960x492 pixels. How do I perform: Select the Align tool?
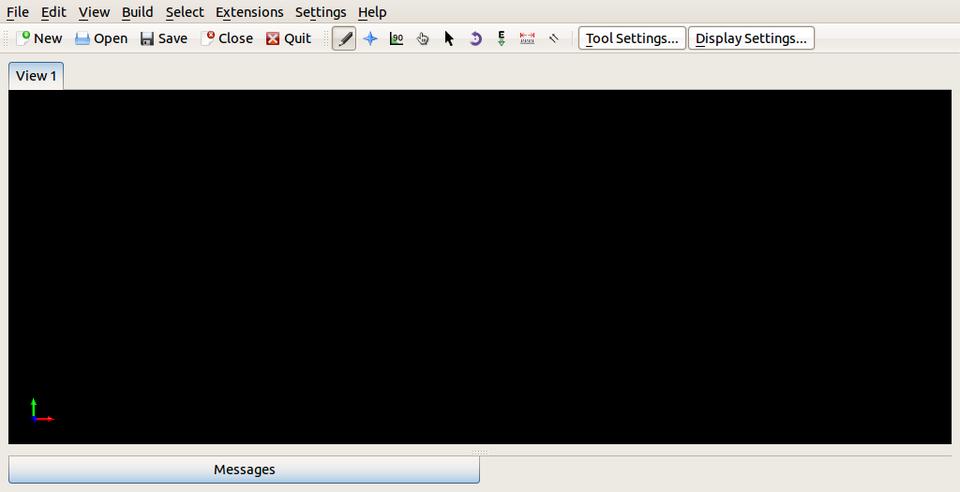553,39
